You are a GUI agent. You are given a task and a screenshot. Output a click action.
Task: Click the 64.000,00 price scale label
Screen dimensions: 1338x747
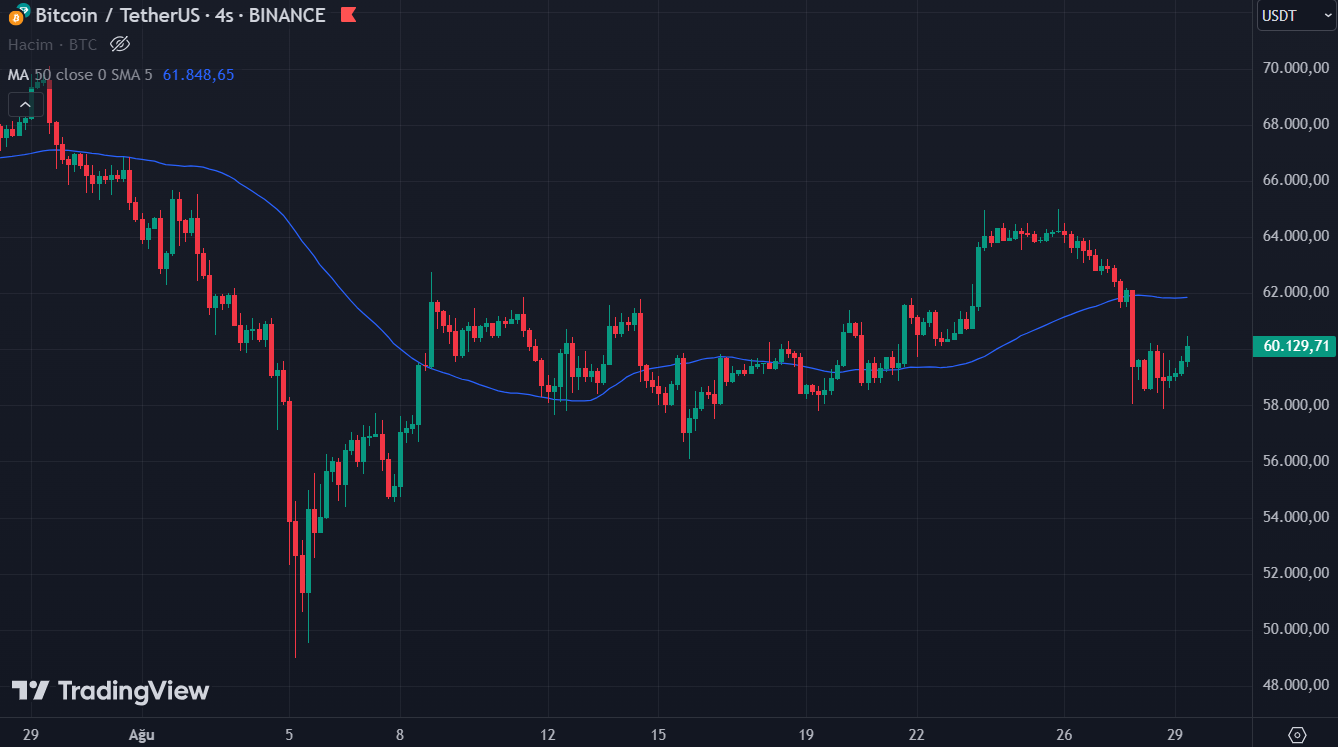(1295, 236)
